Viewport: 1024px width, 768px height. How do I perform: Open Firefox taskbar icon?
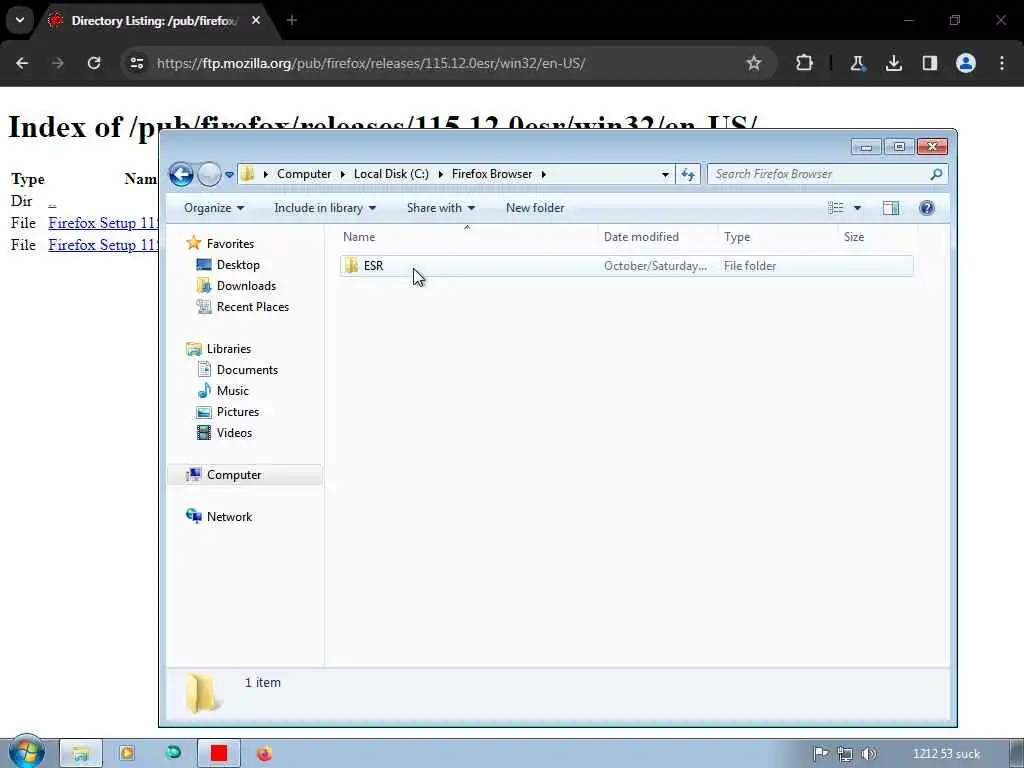(x=264, y=754)
